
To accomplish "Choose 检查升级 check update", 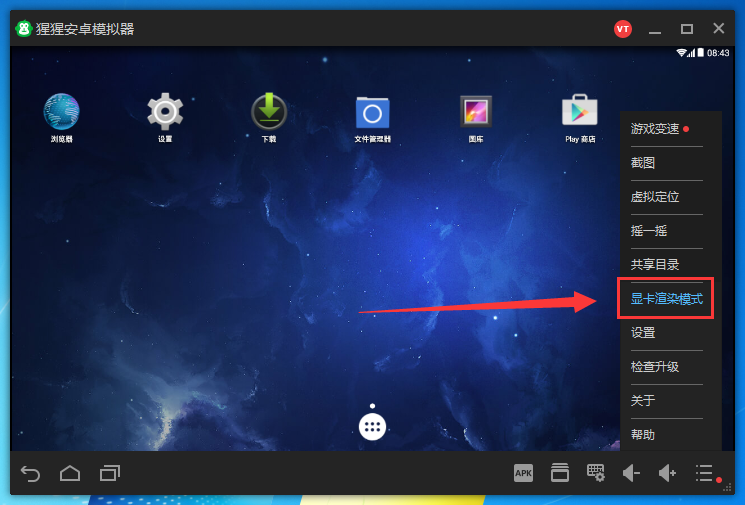I will click(655, 367).
